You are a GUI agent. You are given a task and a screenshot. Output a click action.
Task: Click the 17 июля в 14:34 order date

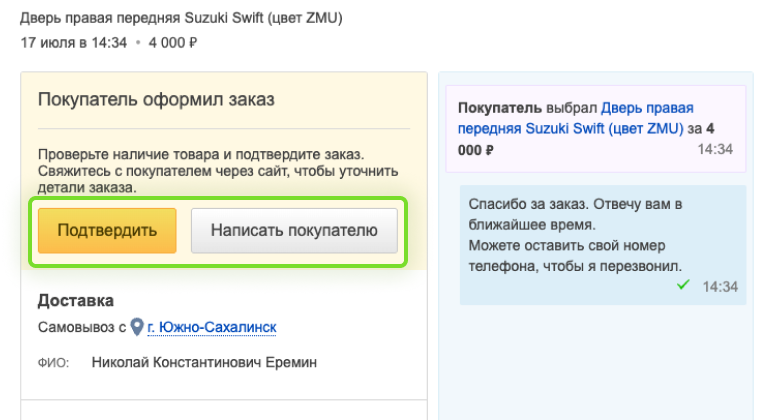pos(74,43)
